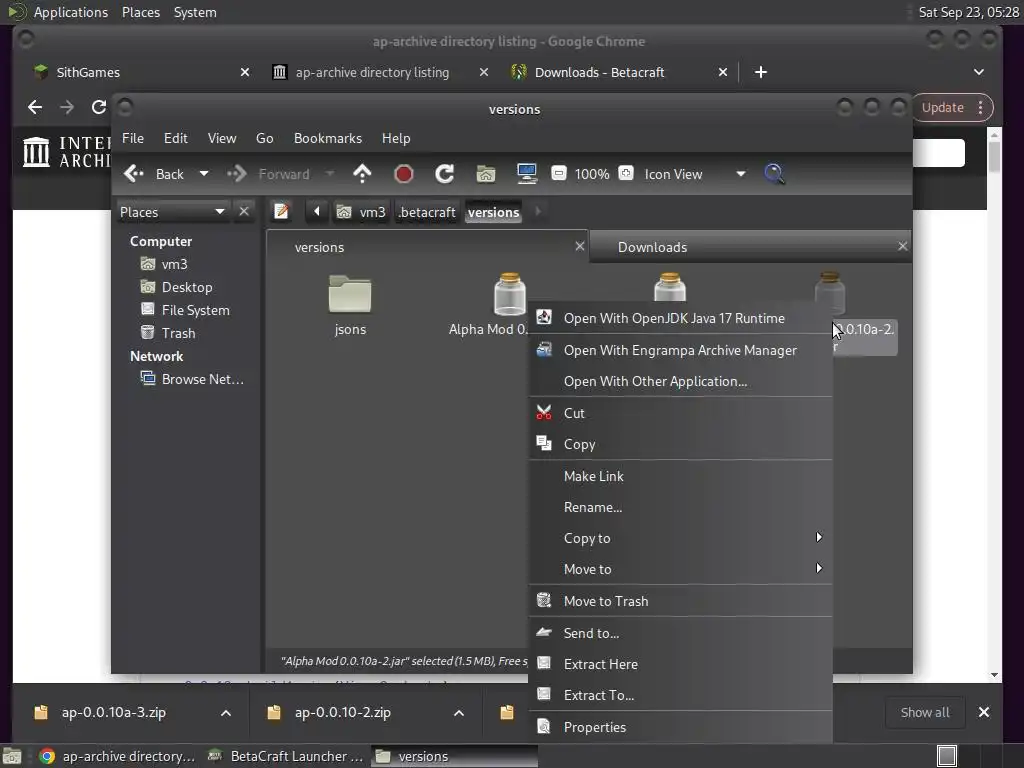
Task: Open a new Chrome tab
Action: pos(760,72)
